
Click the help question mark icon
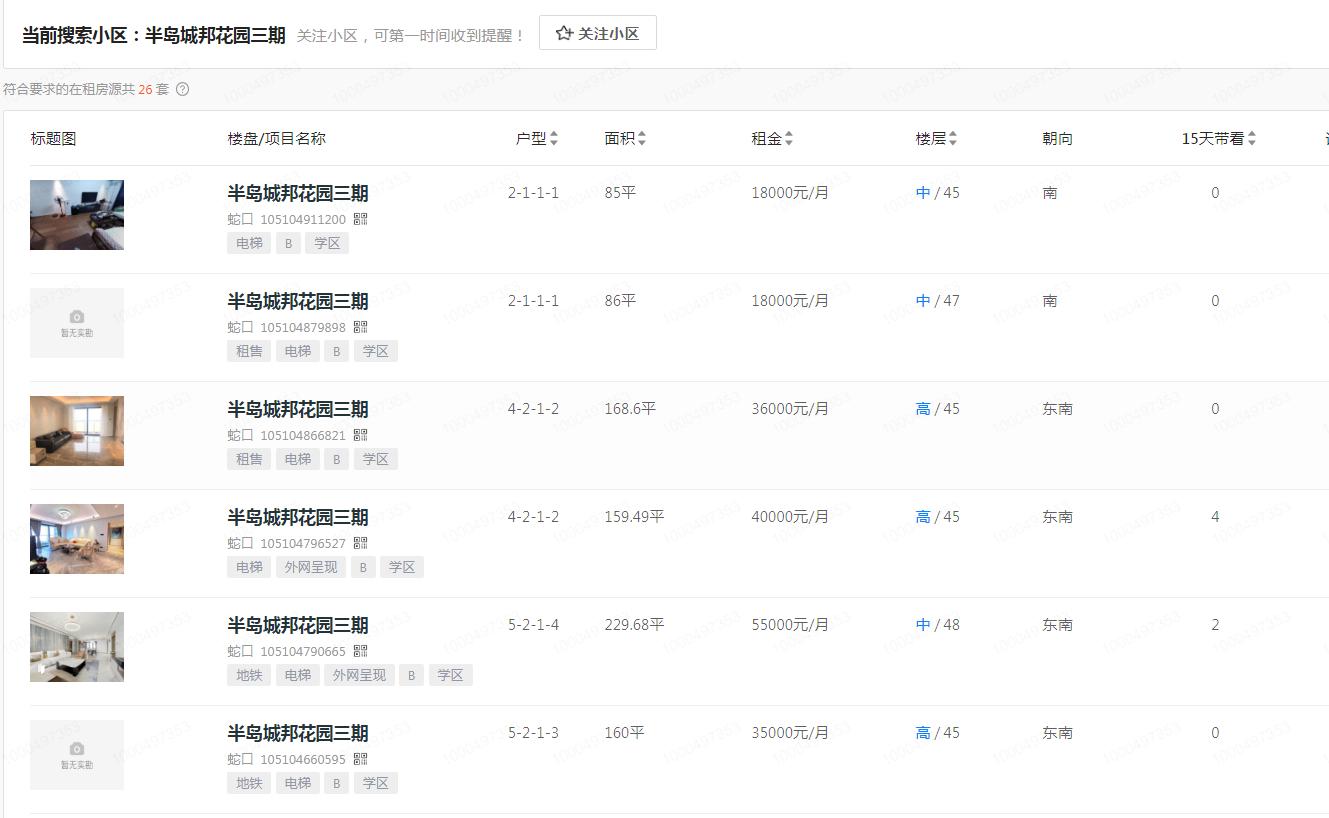click(182, 89)
